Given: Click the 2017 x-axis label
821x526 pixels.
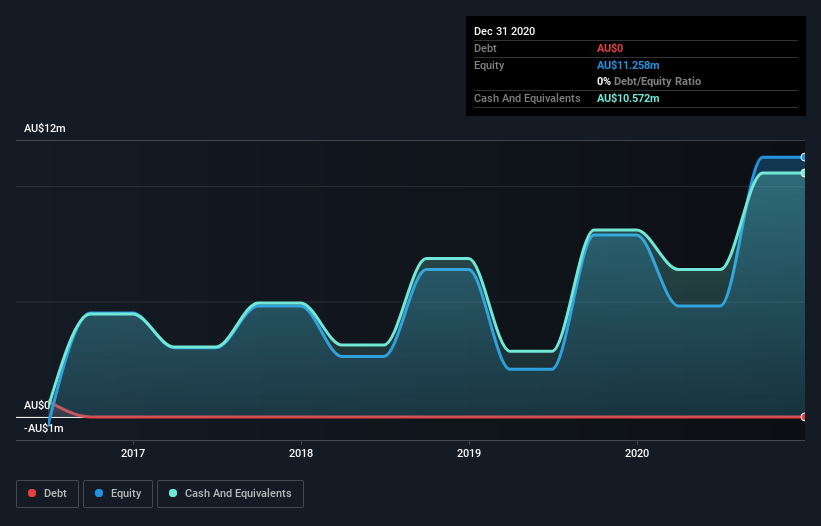Looking at the screenshot, I should (x=133, y=453).
